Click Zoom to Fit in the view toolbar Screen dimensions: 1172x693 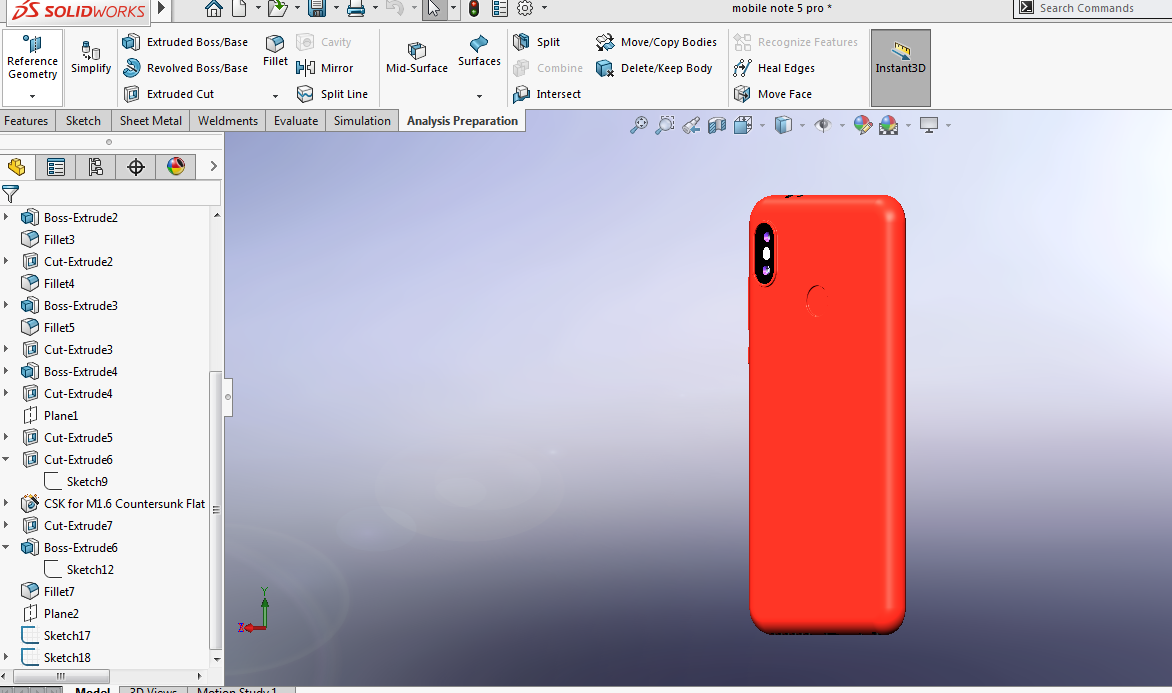coord(639,126)
